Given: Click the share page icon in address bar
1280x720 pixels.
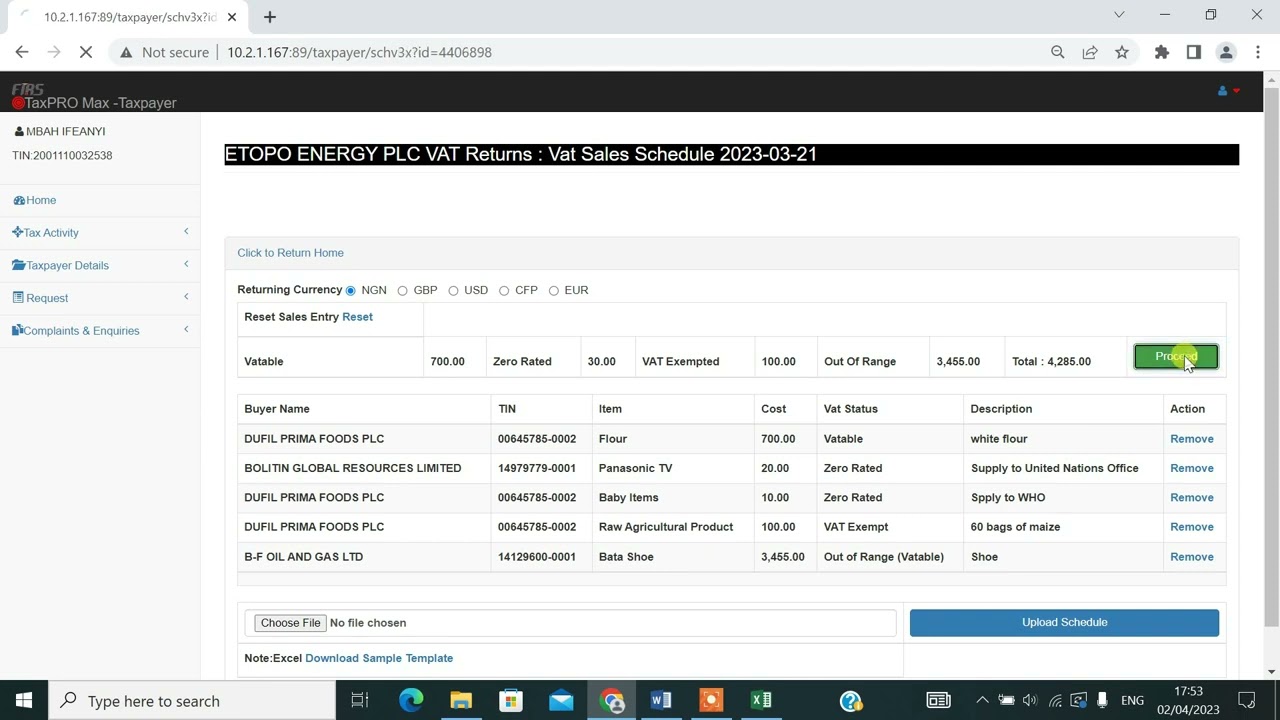Looking at the screenshot, I should click(1090, 52).
